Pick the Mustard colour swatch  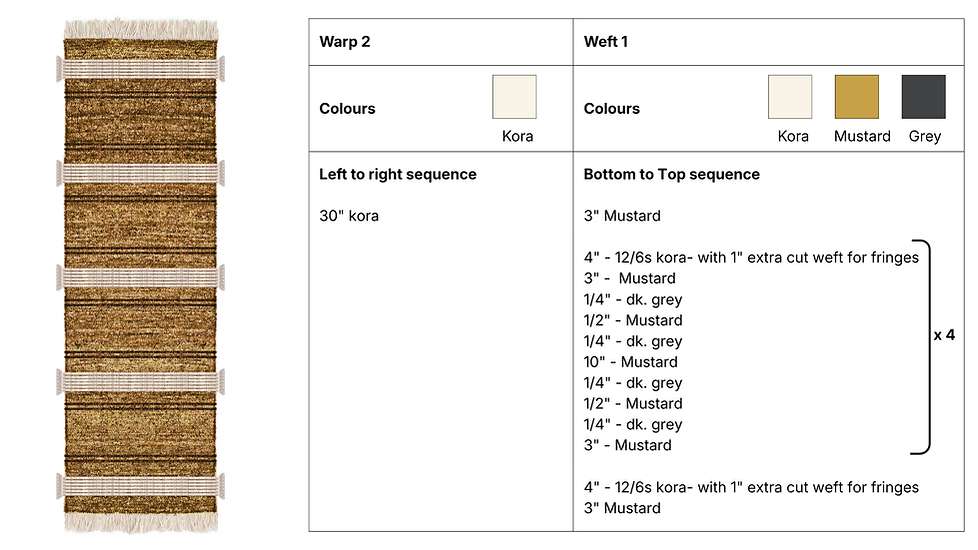click(856, 97)
